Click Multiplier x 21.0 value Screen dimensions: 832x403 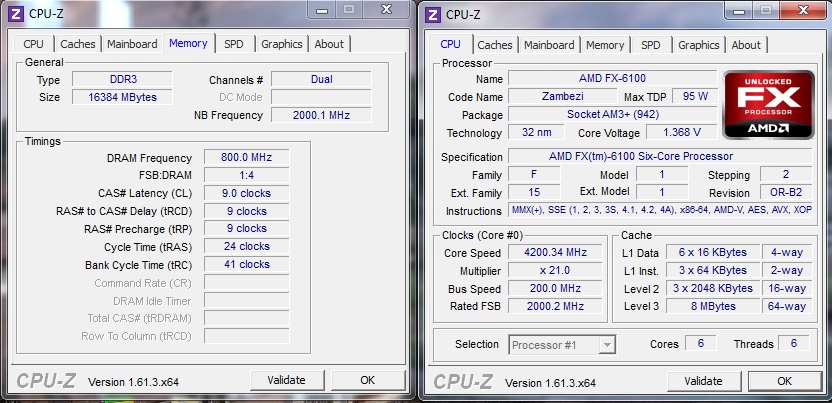(x=555, y=270)
